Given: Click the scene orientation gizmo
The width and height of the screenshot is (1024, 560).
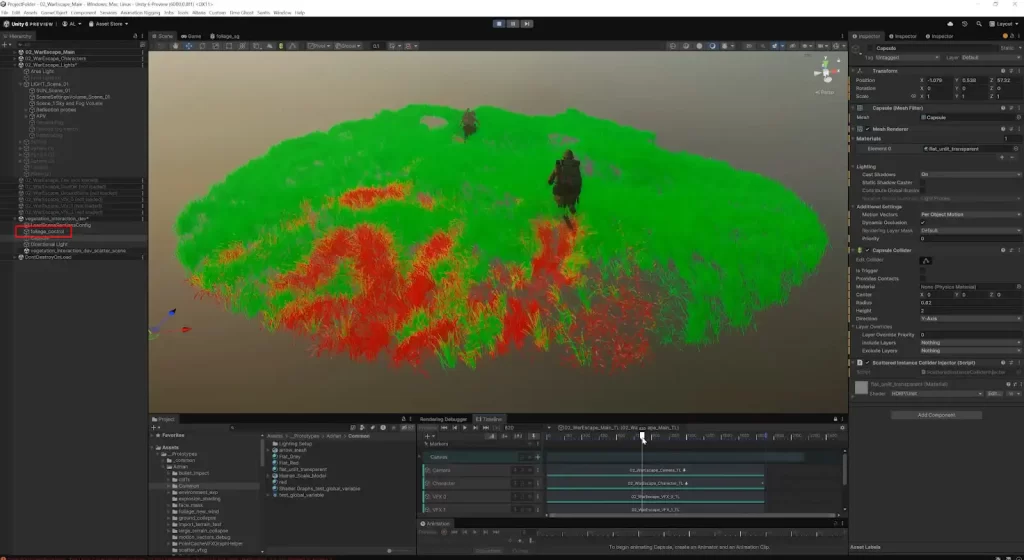Looking at the screenshot, I should pyautogui.click(x=824, y=72).
